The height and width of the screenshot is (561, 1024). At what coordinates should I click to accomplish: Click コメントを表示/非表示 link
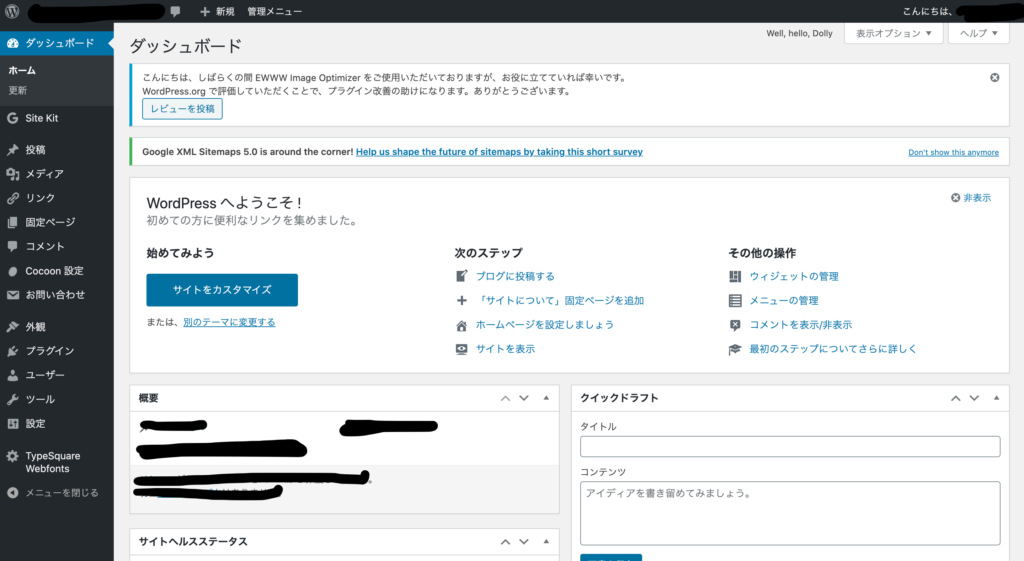click(x=800, y=325)
